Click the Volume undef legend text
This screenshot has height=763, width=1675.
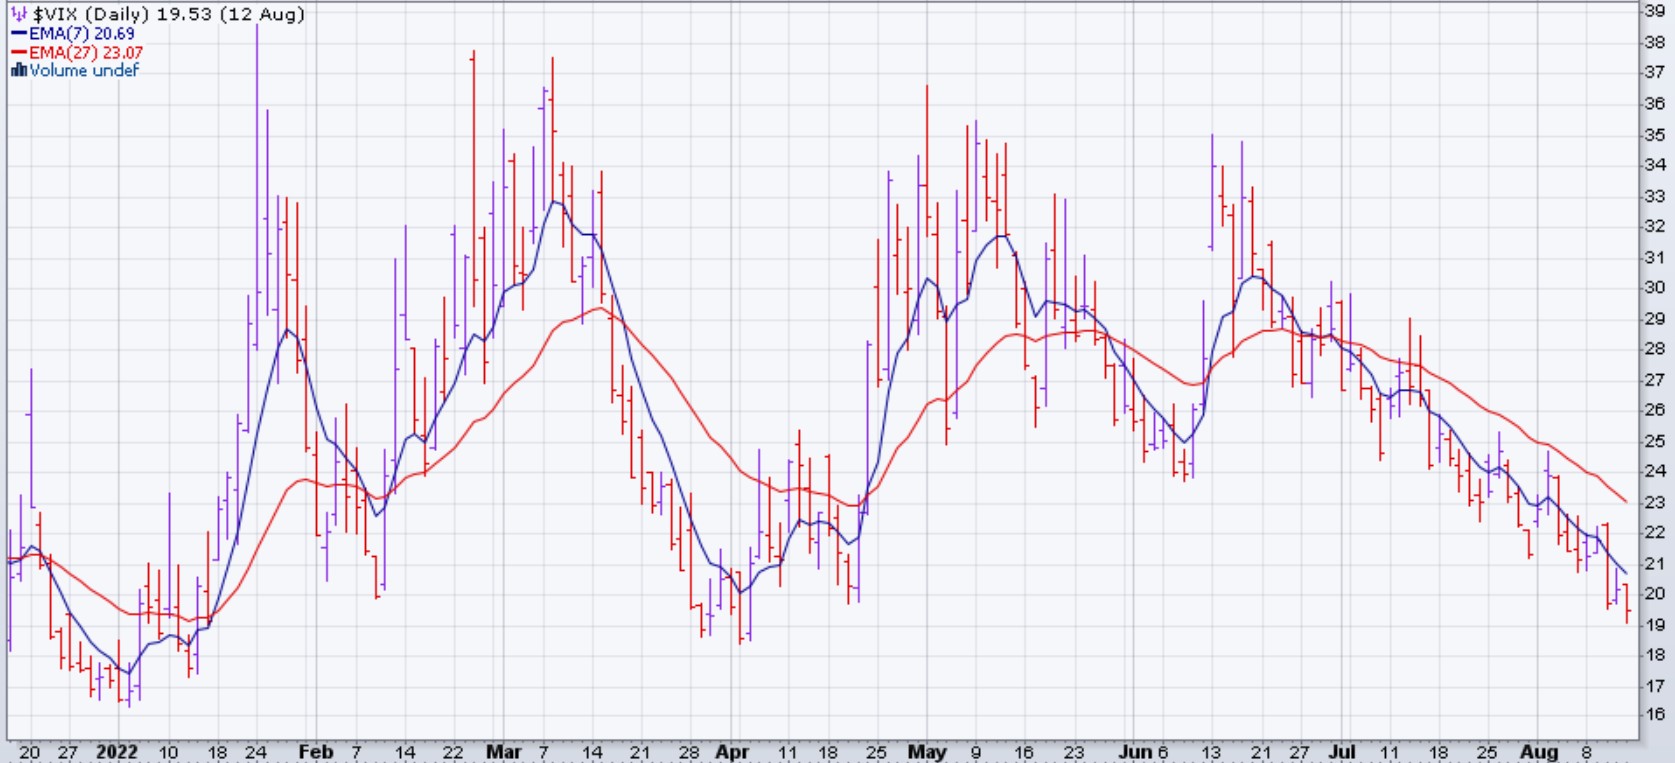pyautogui.click(x=84, y=70)
